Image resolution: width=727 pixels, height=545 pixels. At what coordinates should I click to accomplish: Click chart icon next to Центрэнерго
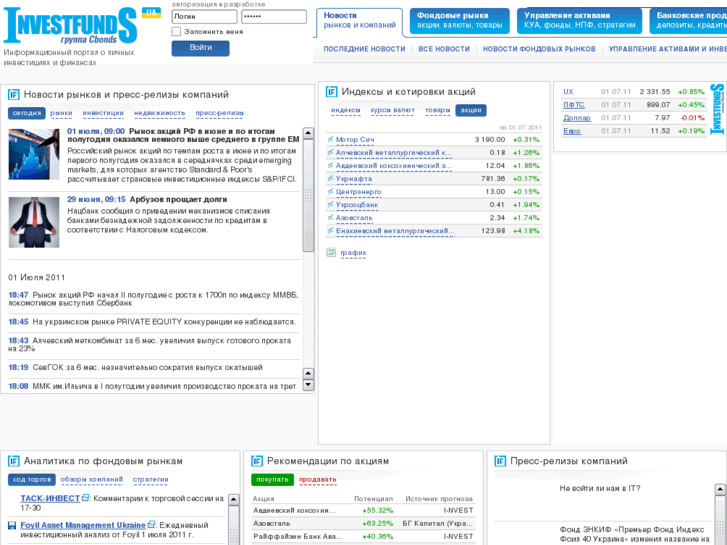click(330, 191)
